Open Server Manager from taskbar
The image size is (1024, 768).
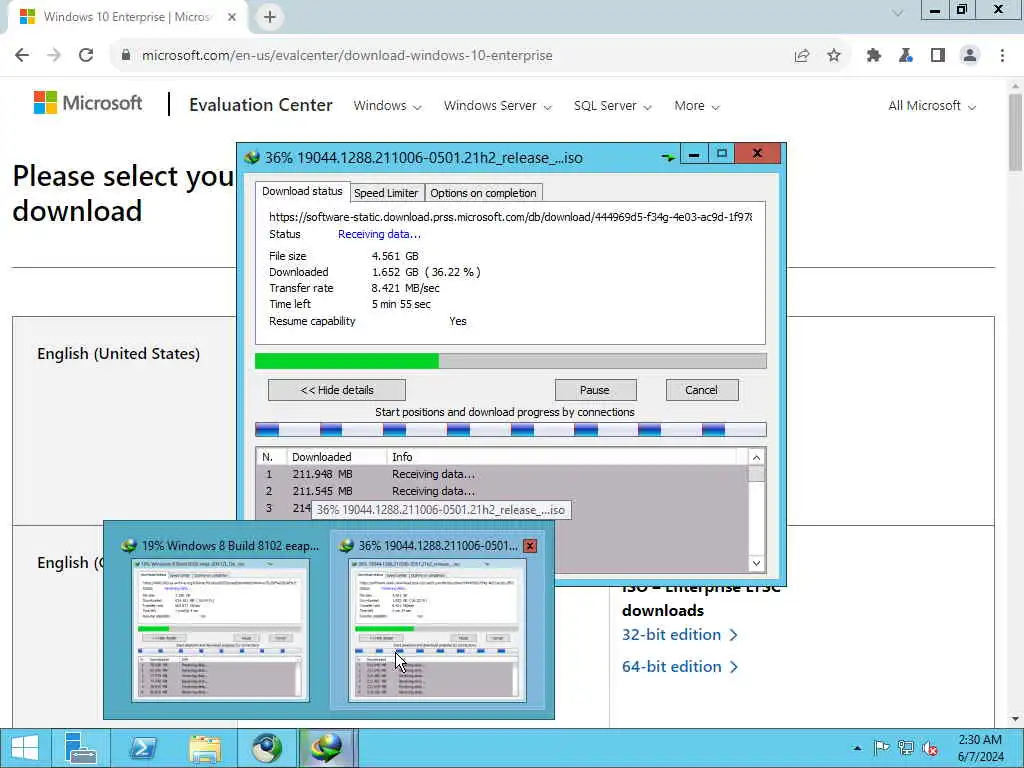coord(81,748)
